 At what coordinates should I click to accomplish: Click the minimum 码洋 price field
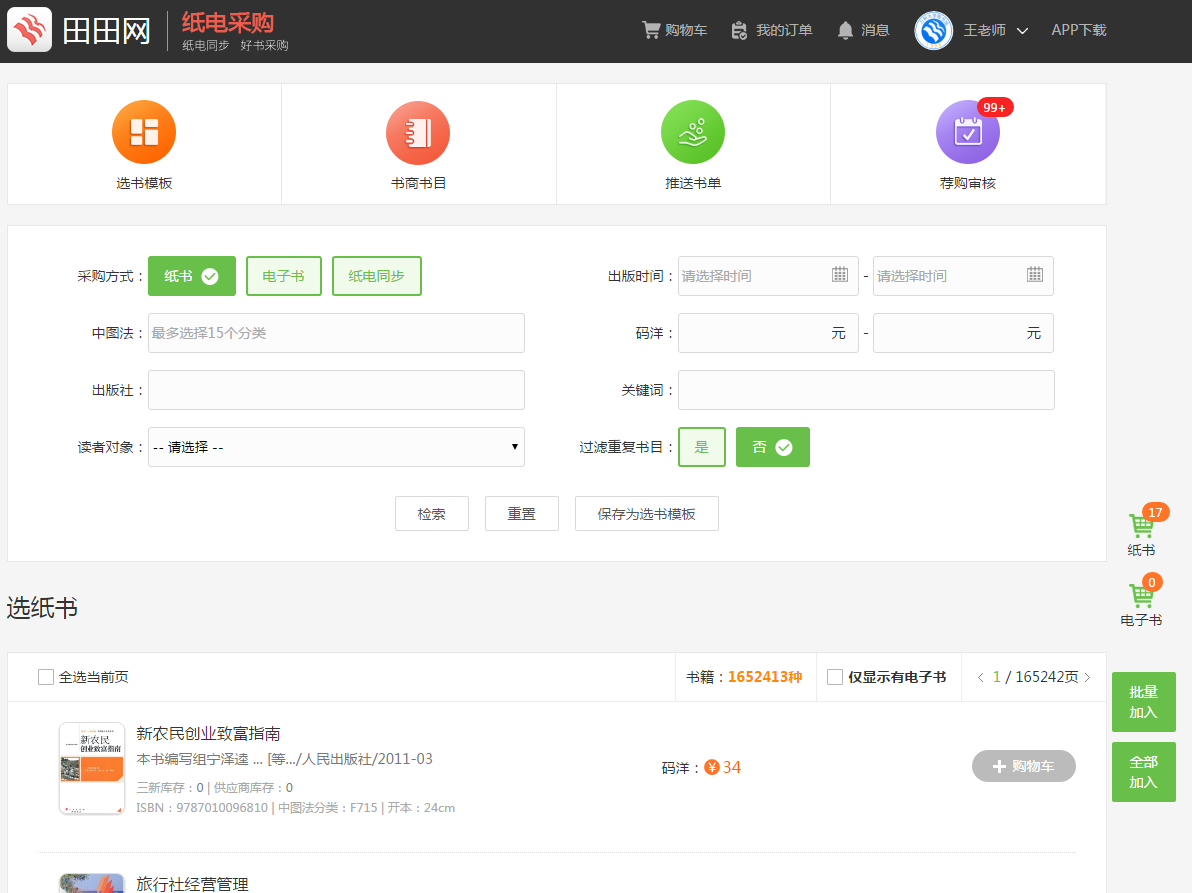coord(768,333)
